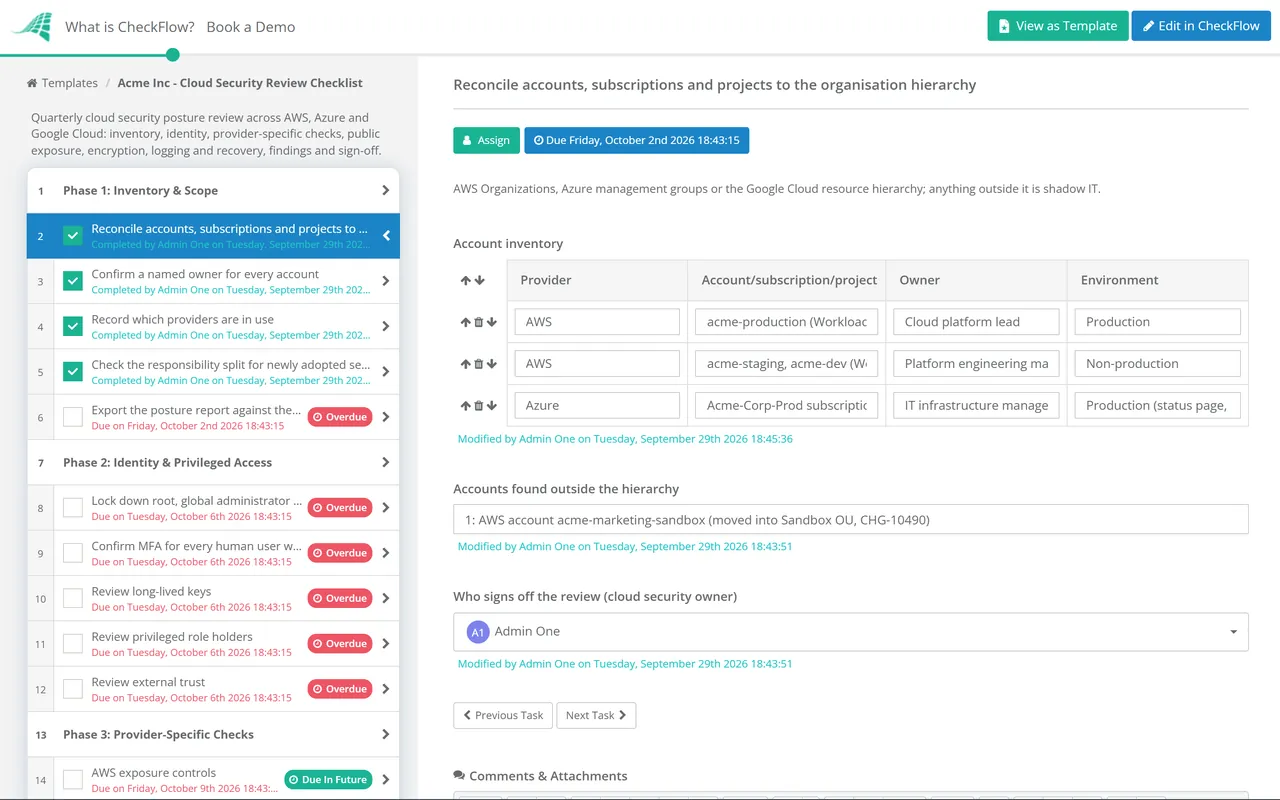Screen dimensions: 1280x800
Task: Click the home icon beside Templates
Action: click(x=32, y=83)
